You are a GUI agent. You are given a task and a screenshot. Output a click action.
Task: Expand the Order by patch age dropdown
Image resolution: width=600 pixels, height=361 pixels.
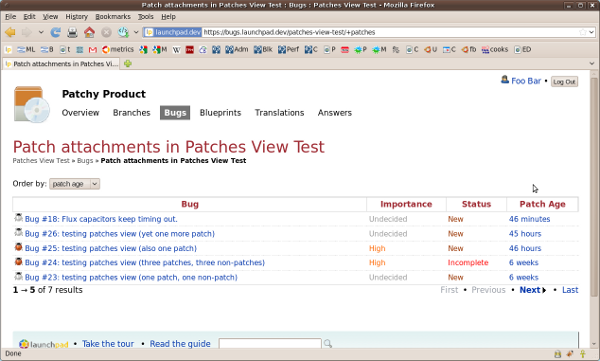tap(75, 184)
